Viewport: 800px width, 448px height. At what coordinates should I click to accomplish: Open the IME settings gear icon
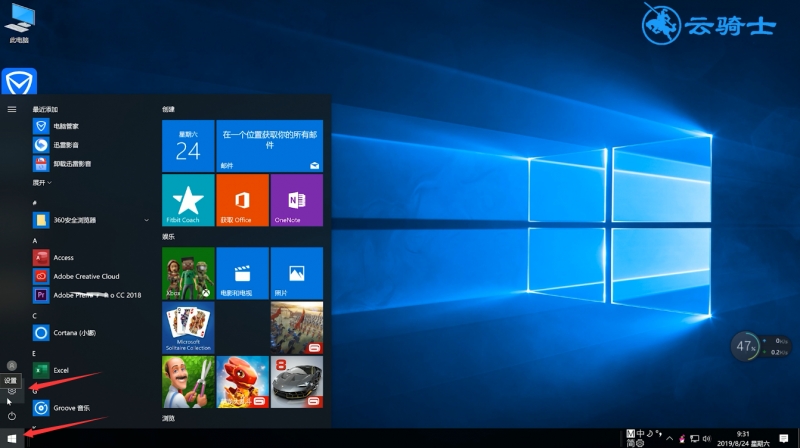[x=640, y=443]
